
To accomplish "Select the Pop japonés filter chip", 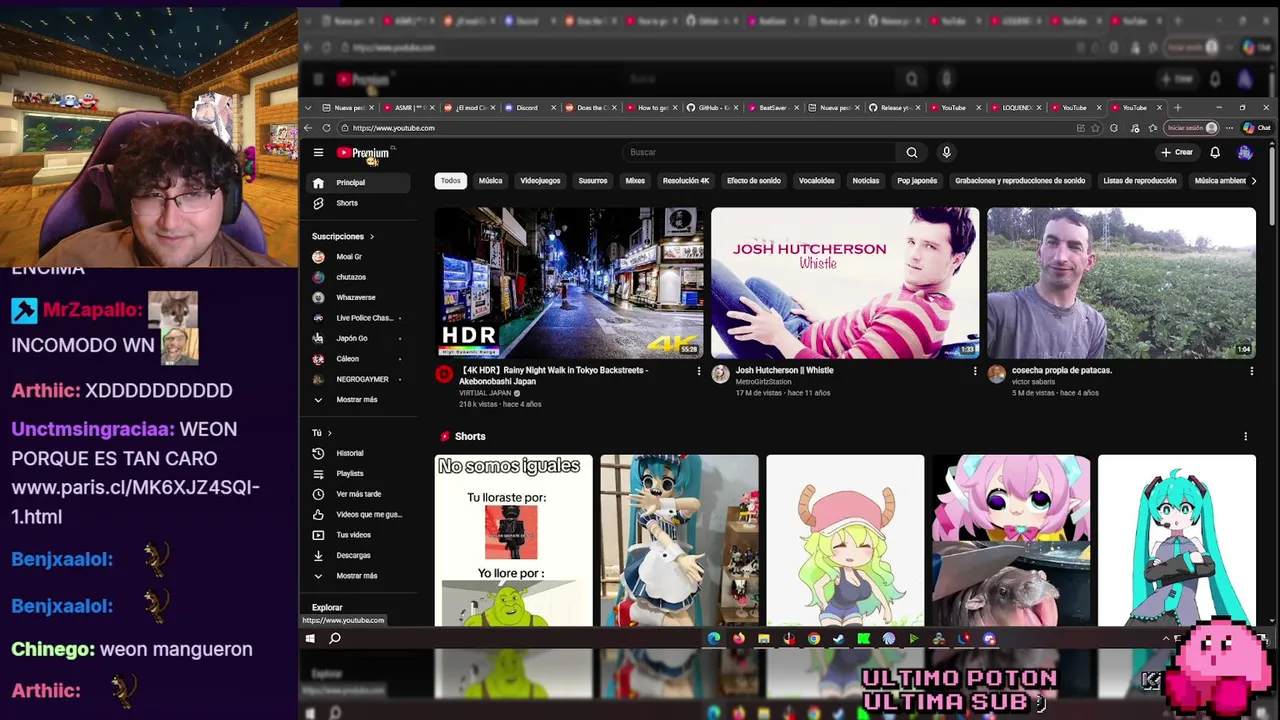I will click(x=917, y=181).
